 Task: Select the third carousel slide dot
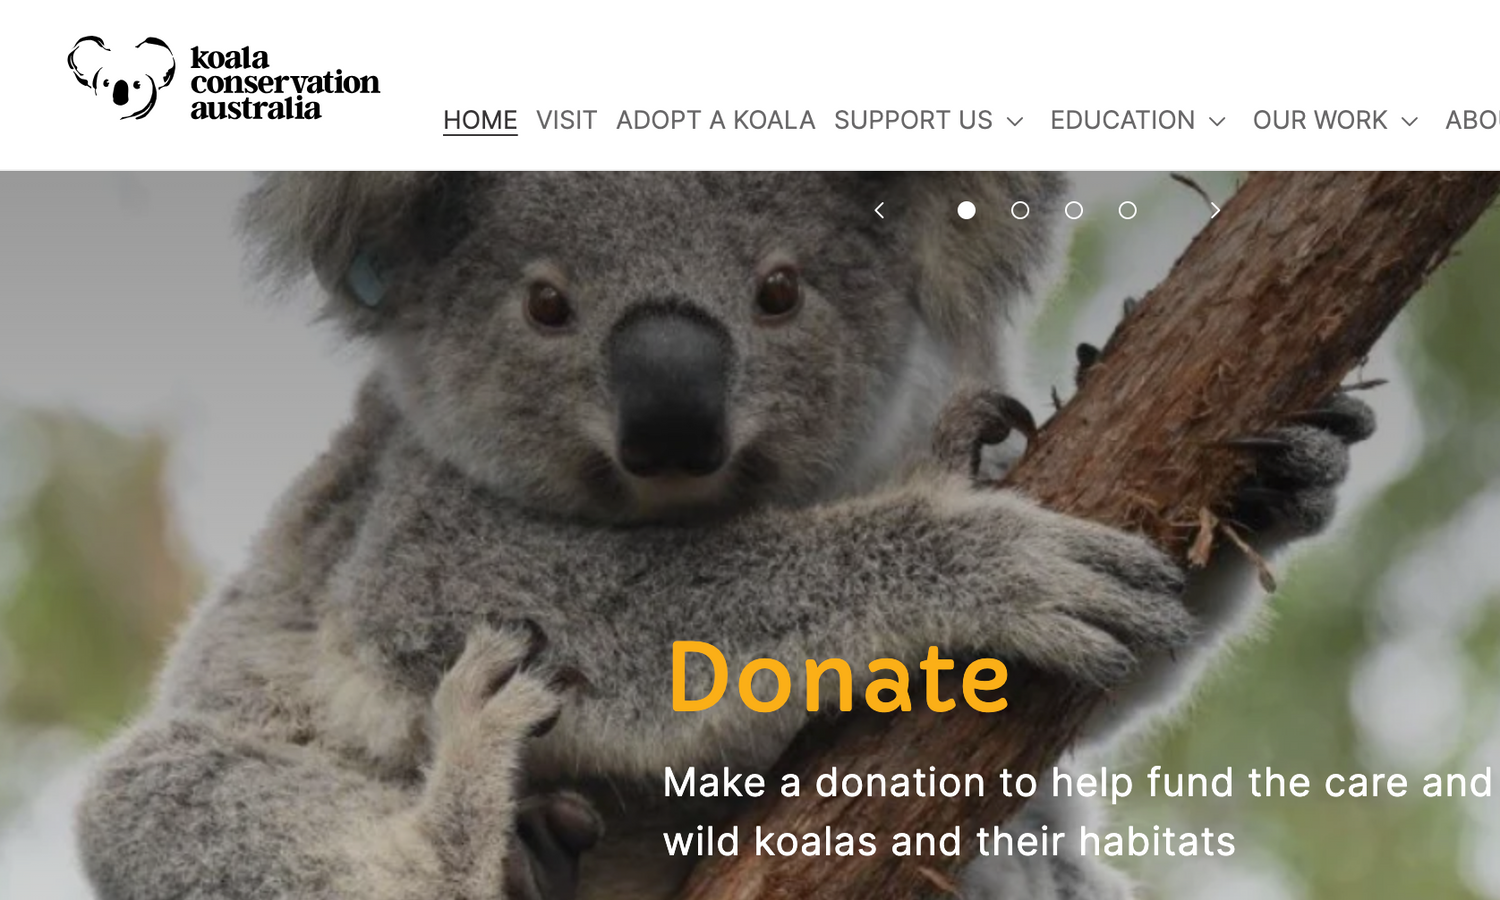[x=1074, y=210]
